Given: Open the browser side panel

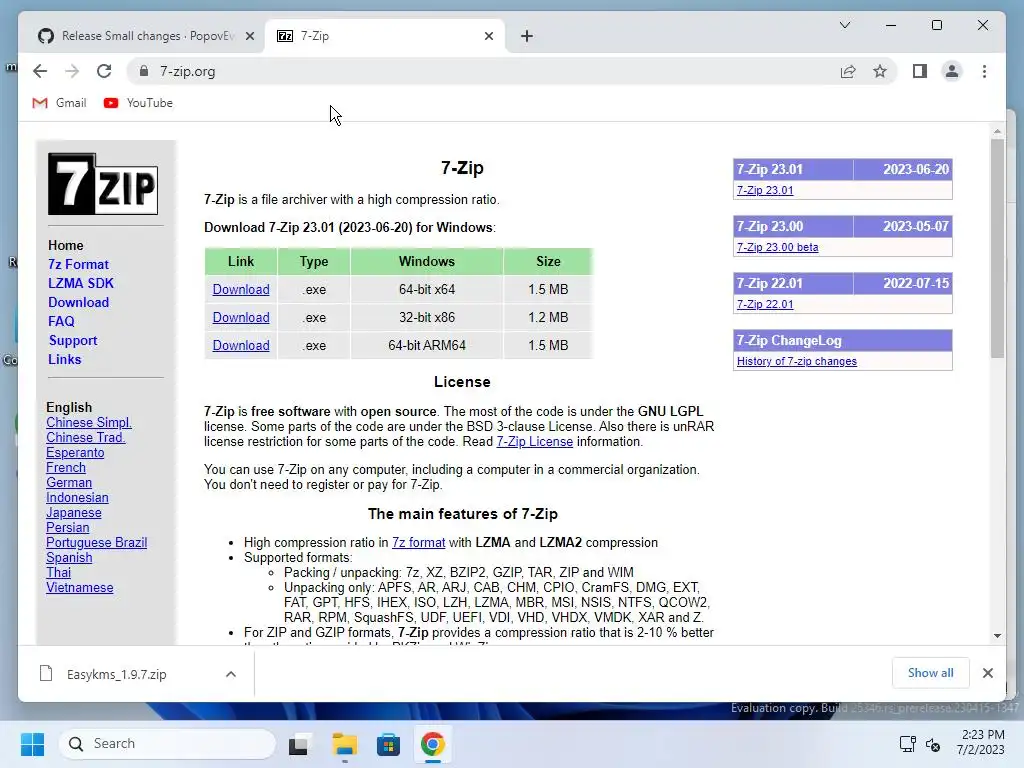Looking at the screenshot, I should tap(920, 71).
